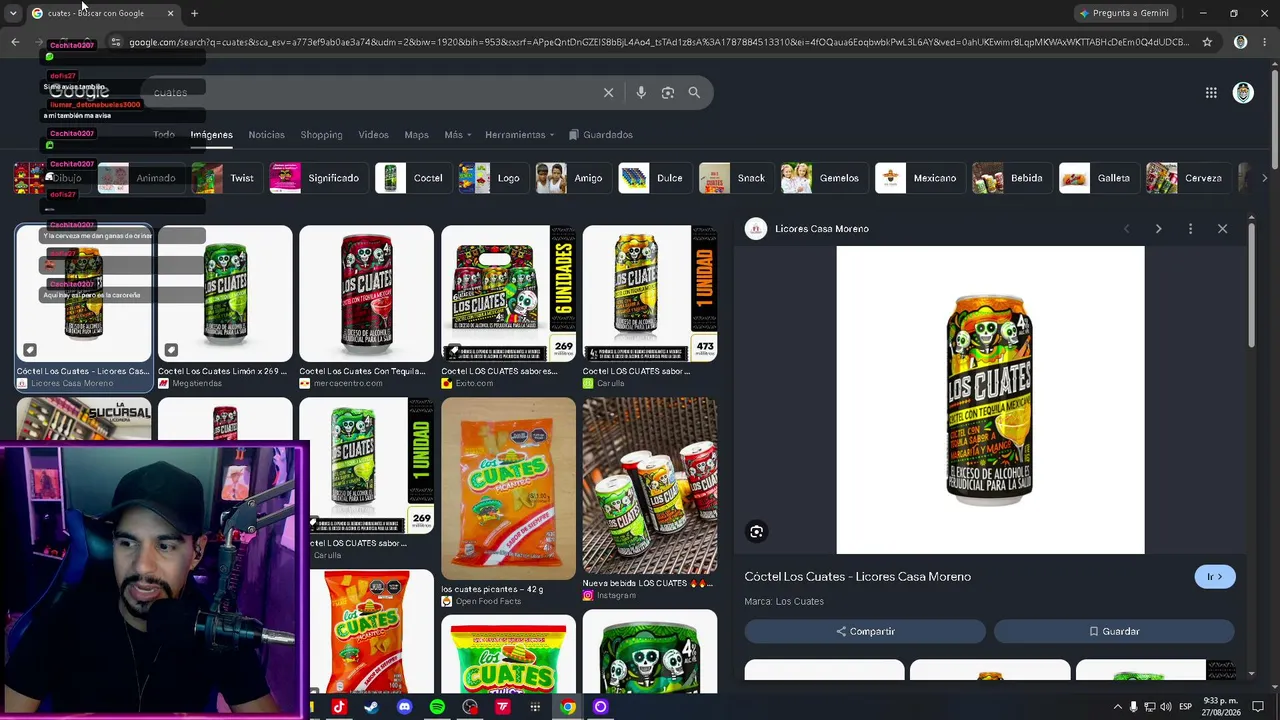The height and width of the screenshot is (720, 1280).
Task: Open Discord from the taskbar
Action: 404,707
